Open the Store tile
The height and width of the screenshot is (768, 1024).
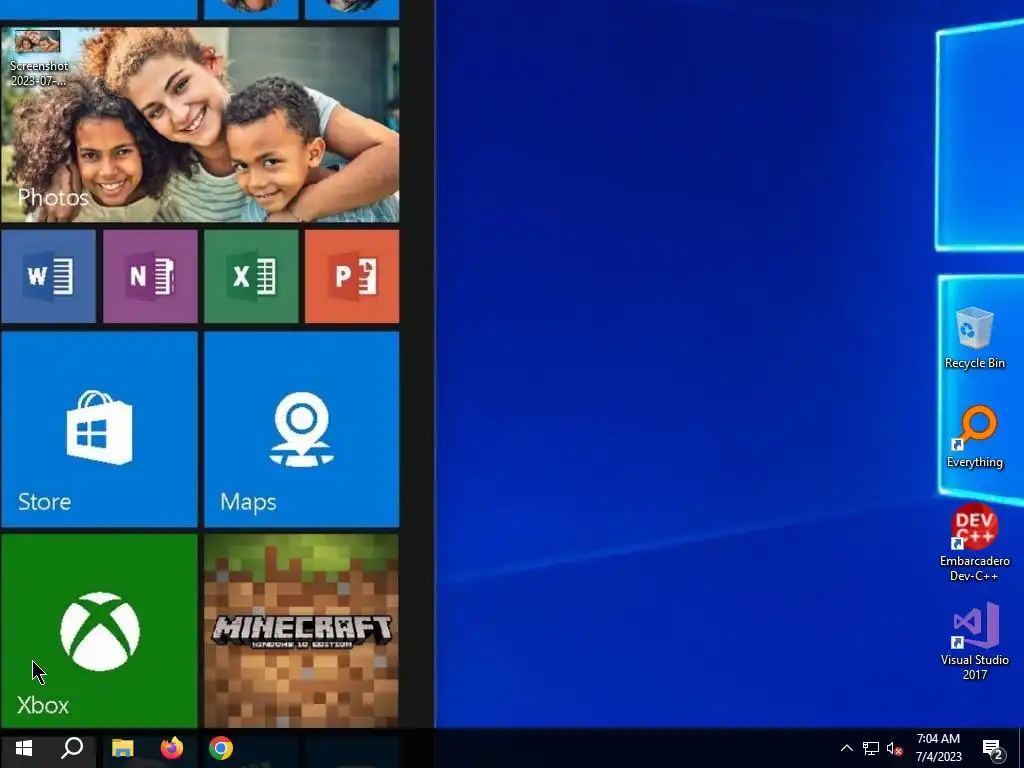[x=99, y=429]
